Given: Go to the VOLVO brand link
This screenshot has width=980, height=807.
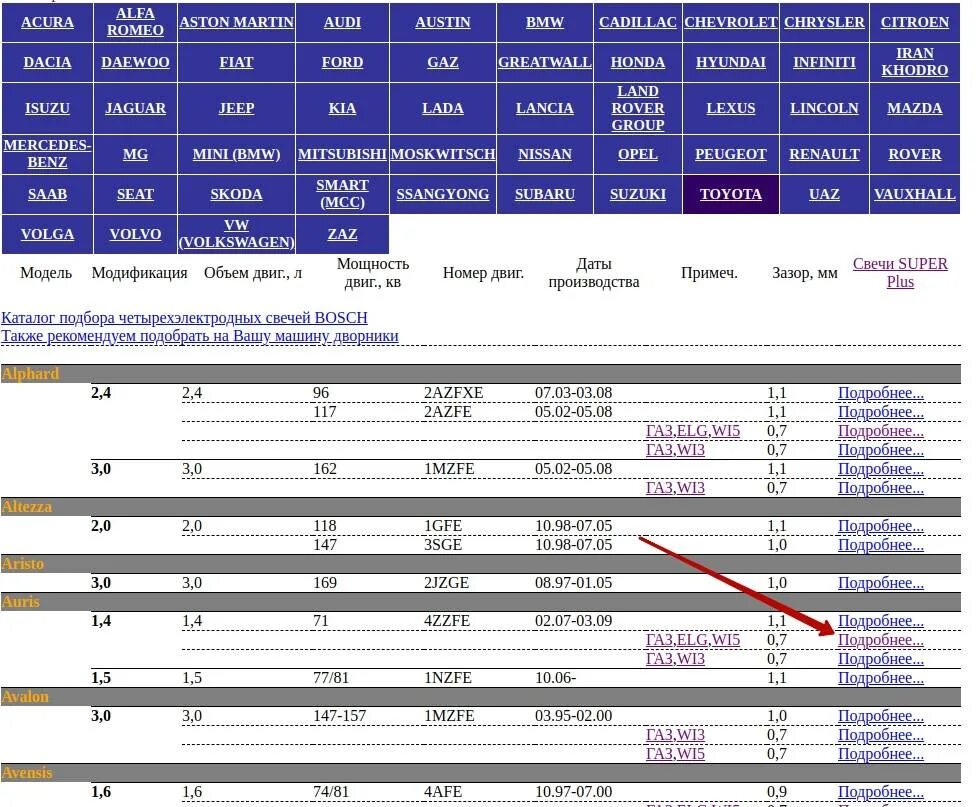Looking at the screenshot, I should tap(135, 234).
